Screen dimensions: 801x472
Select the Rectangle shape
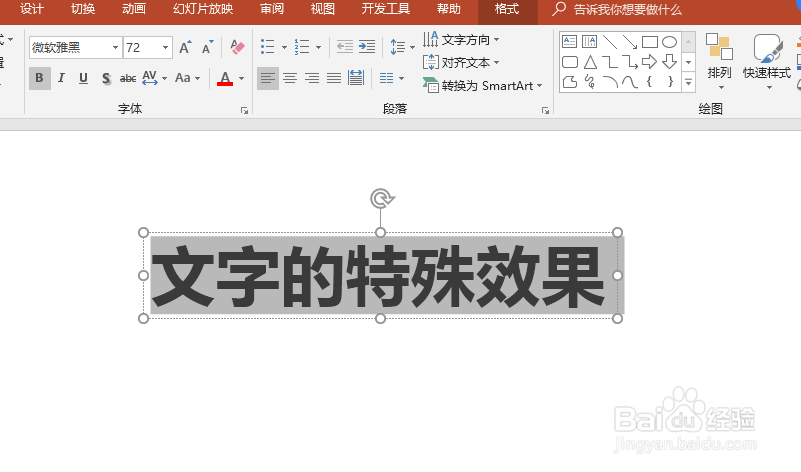[x=649, y=42]
